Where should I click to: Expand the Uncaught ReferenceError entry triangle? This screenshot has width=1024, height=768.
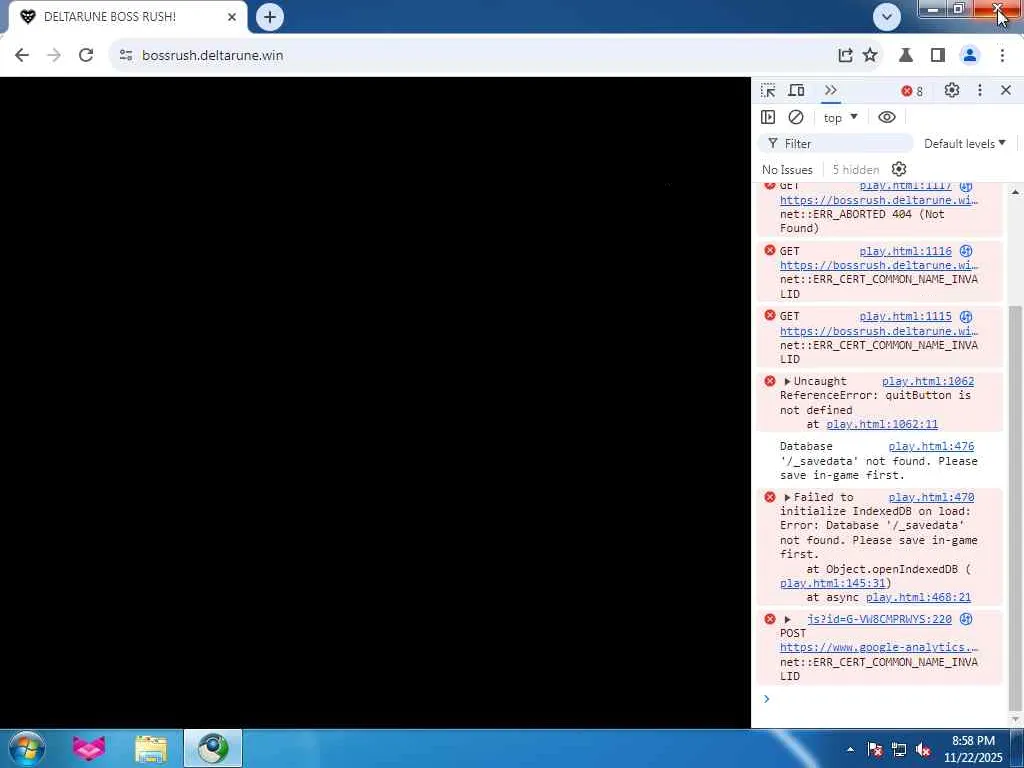click(x=787, y=381)
